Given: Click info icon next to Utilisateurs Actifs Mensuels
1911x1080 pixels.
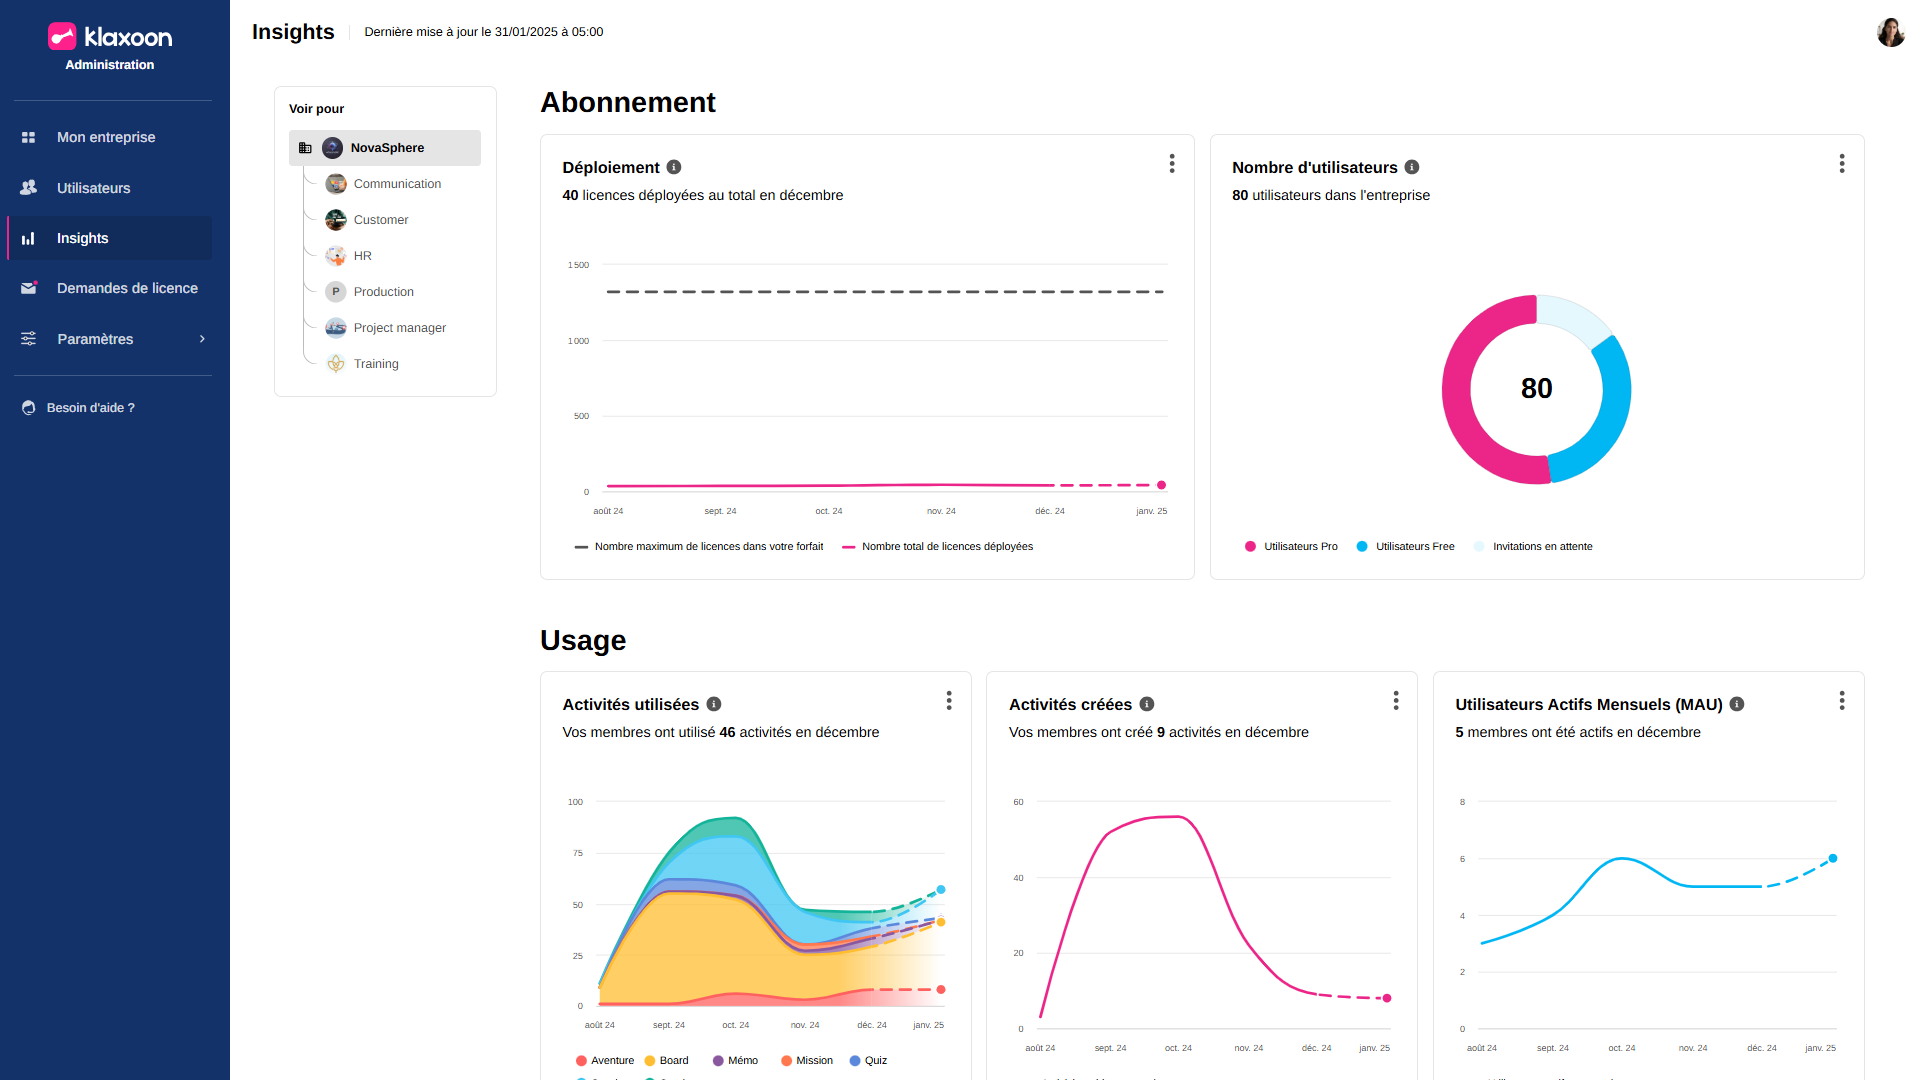Looking at the screenshot, I should [x=1737, y=704].
